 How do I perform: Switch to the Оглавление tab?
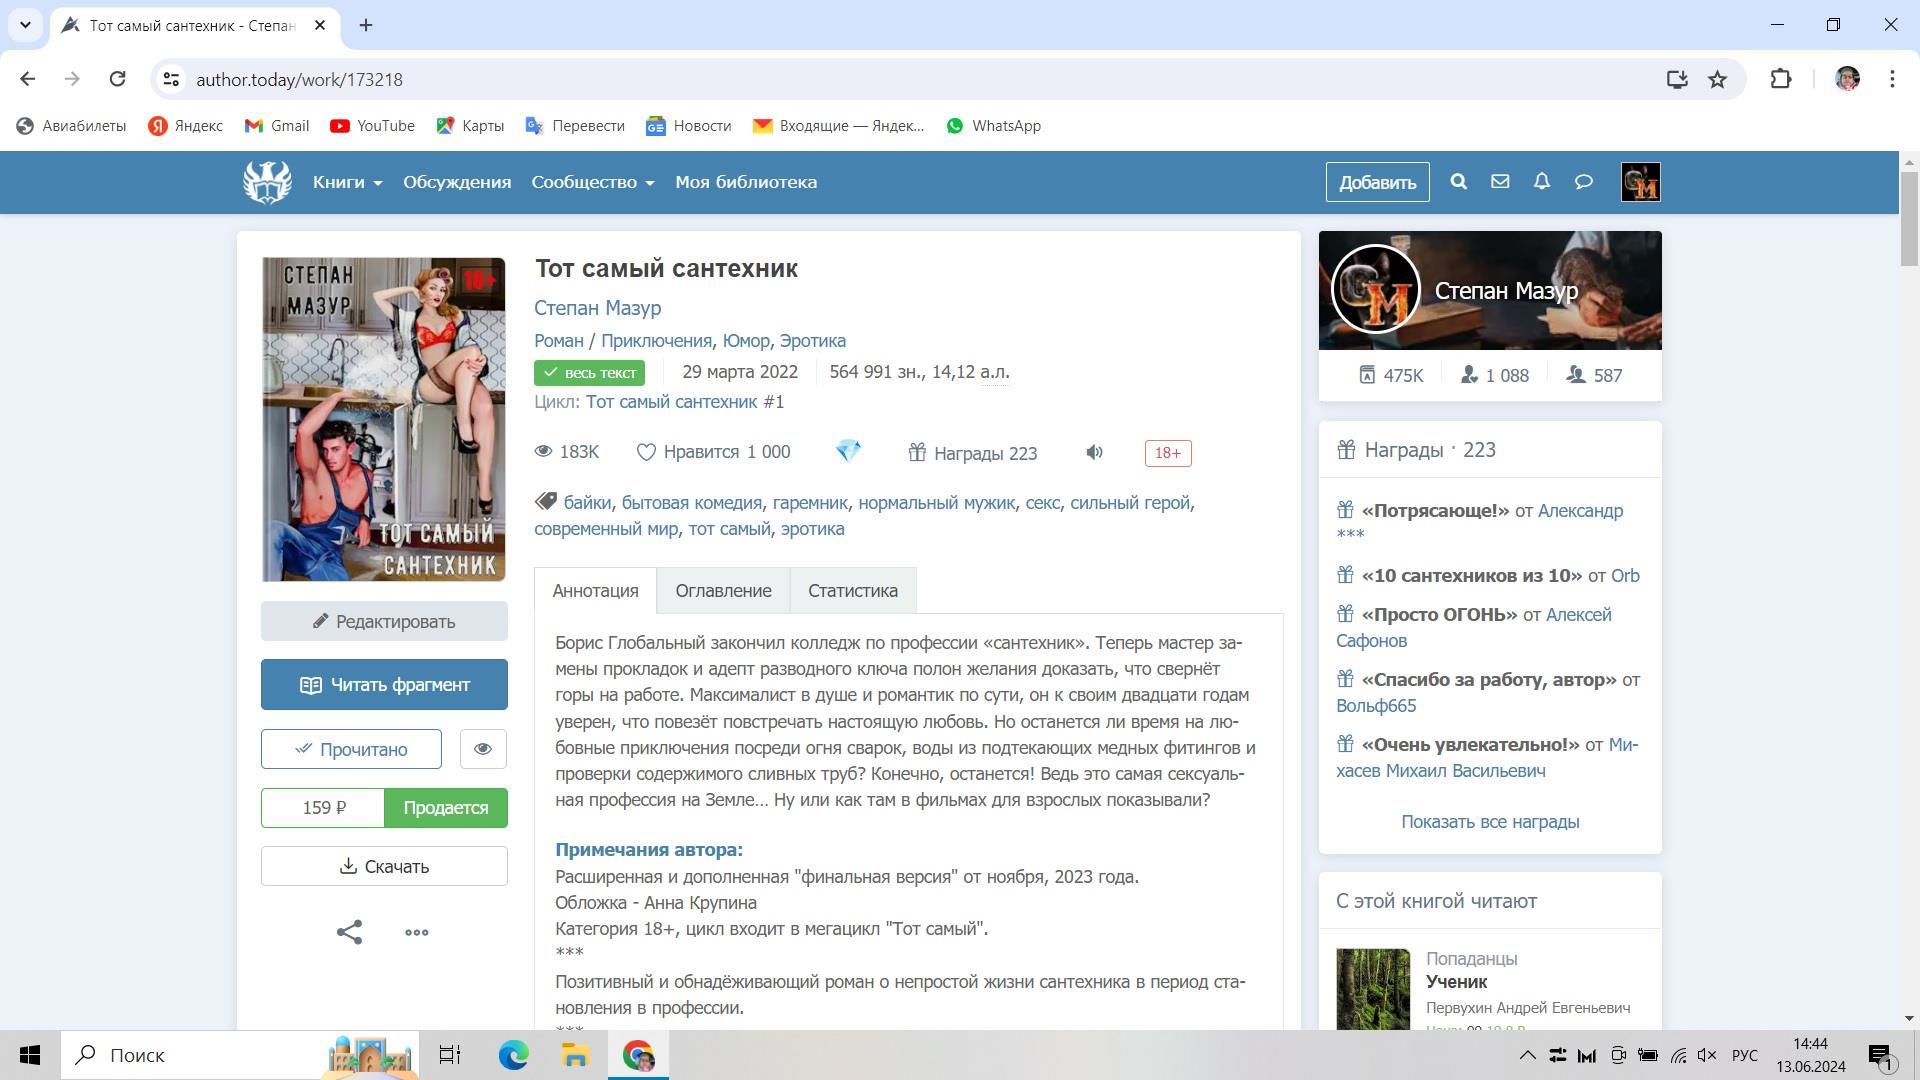point(723,591)
